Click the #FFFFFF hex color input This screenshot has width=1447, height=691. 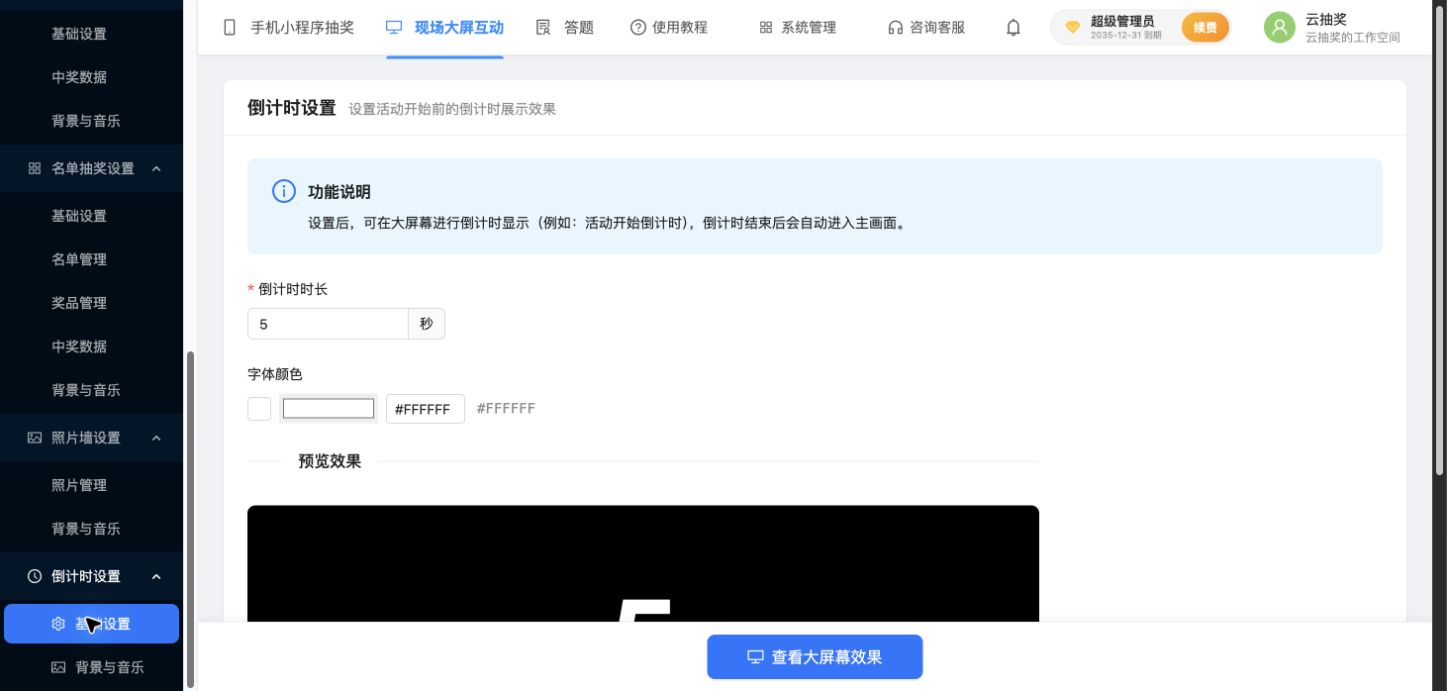(x=425, y=409)
